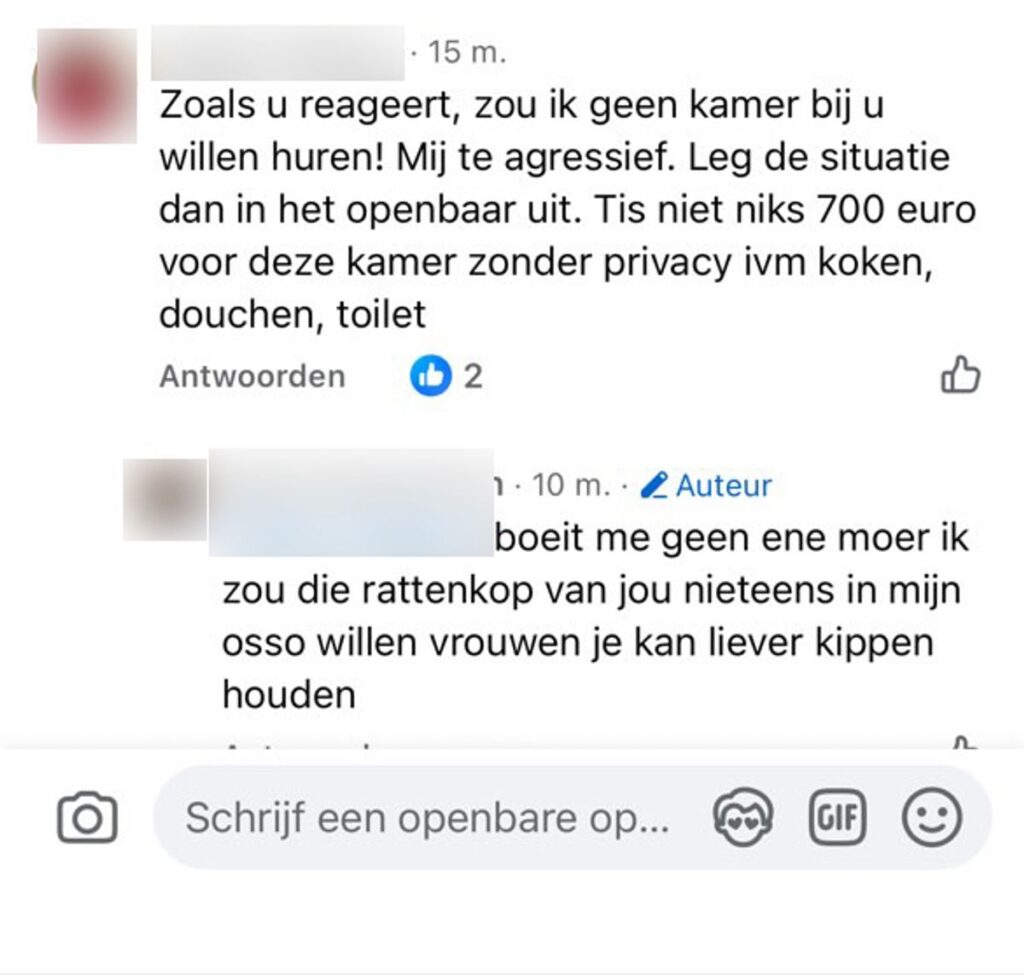Click the '10 m.' timestamp

coord(571,485)
